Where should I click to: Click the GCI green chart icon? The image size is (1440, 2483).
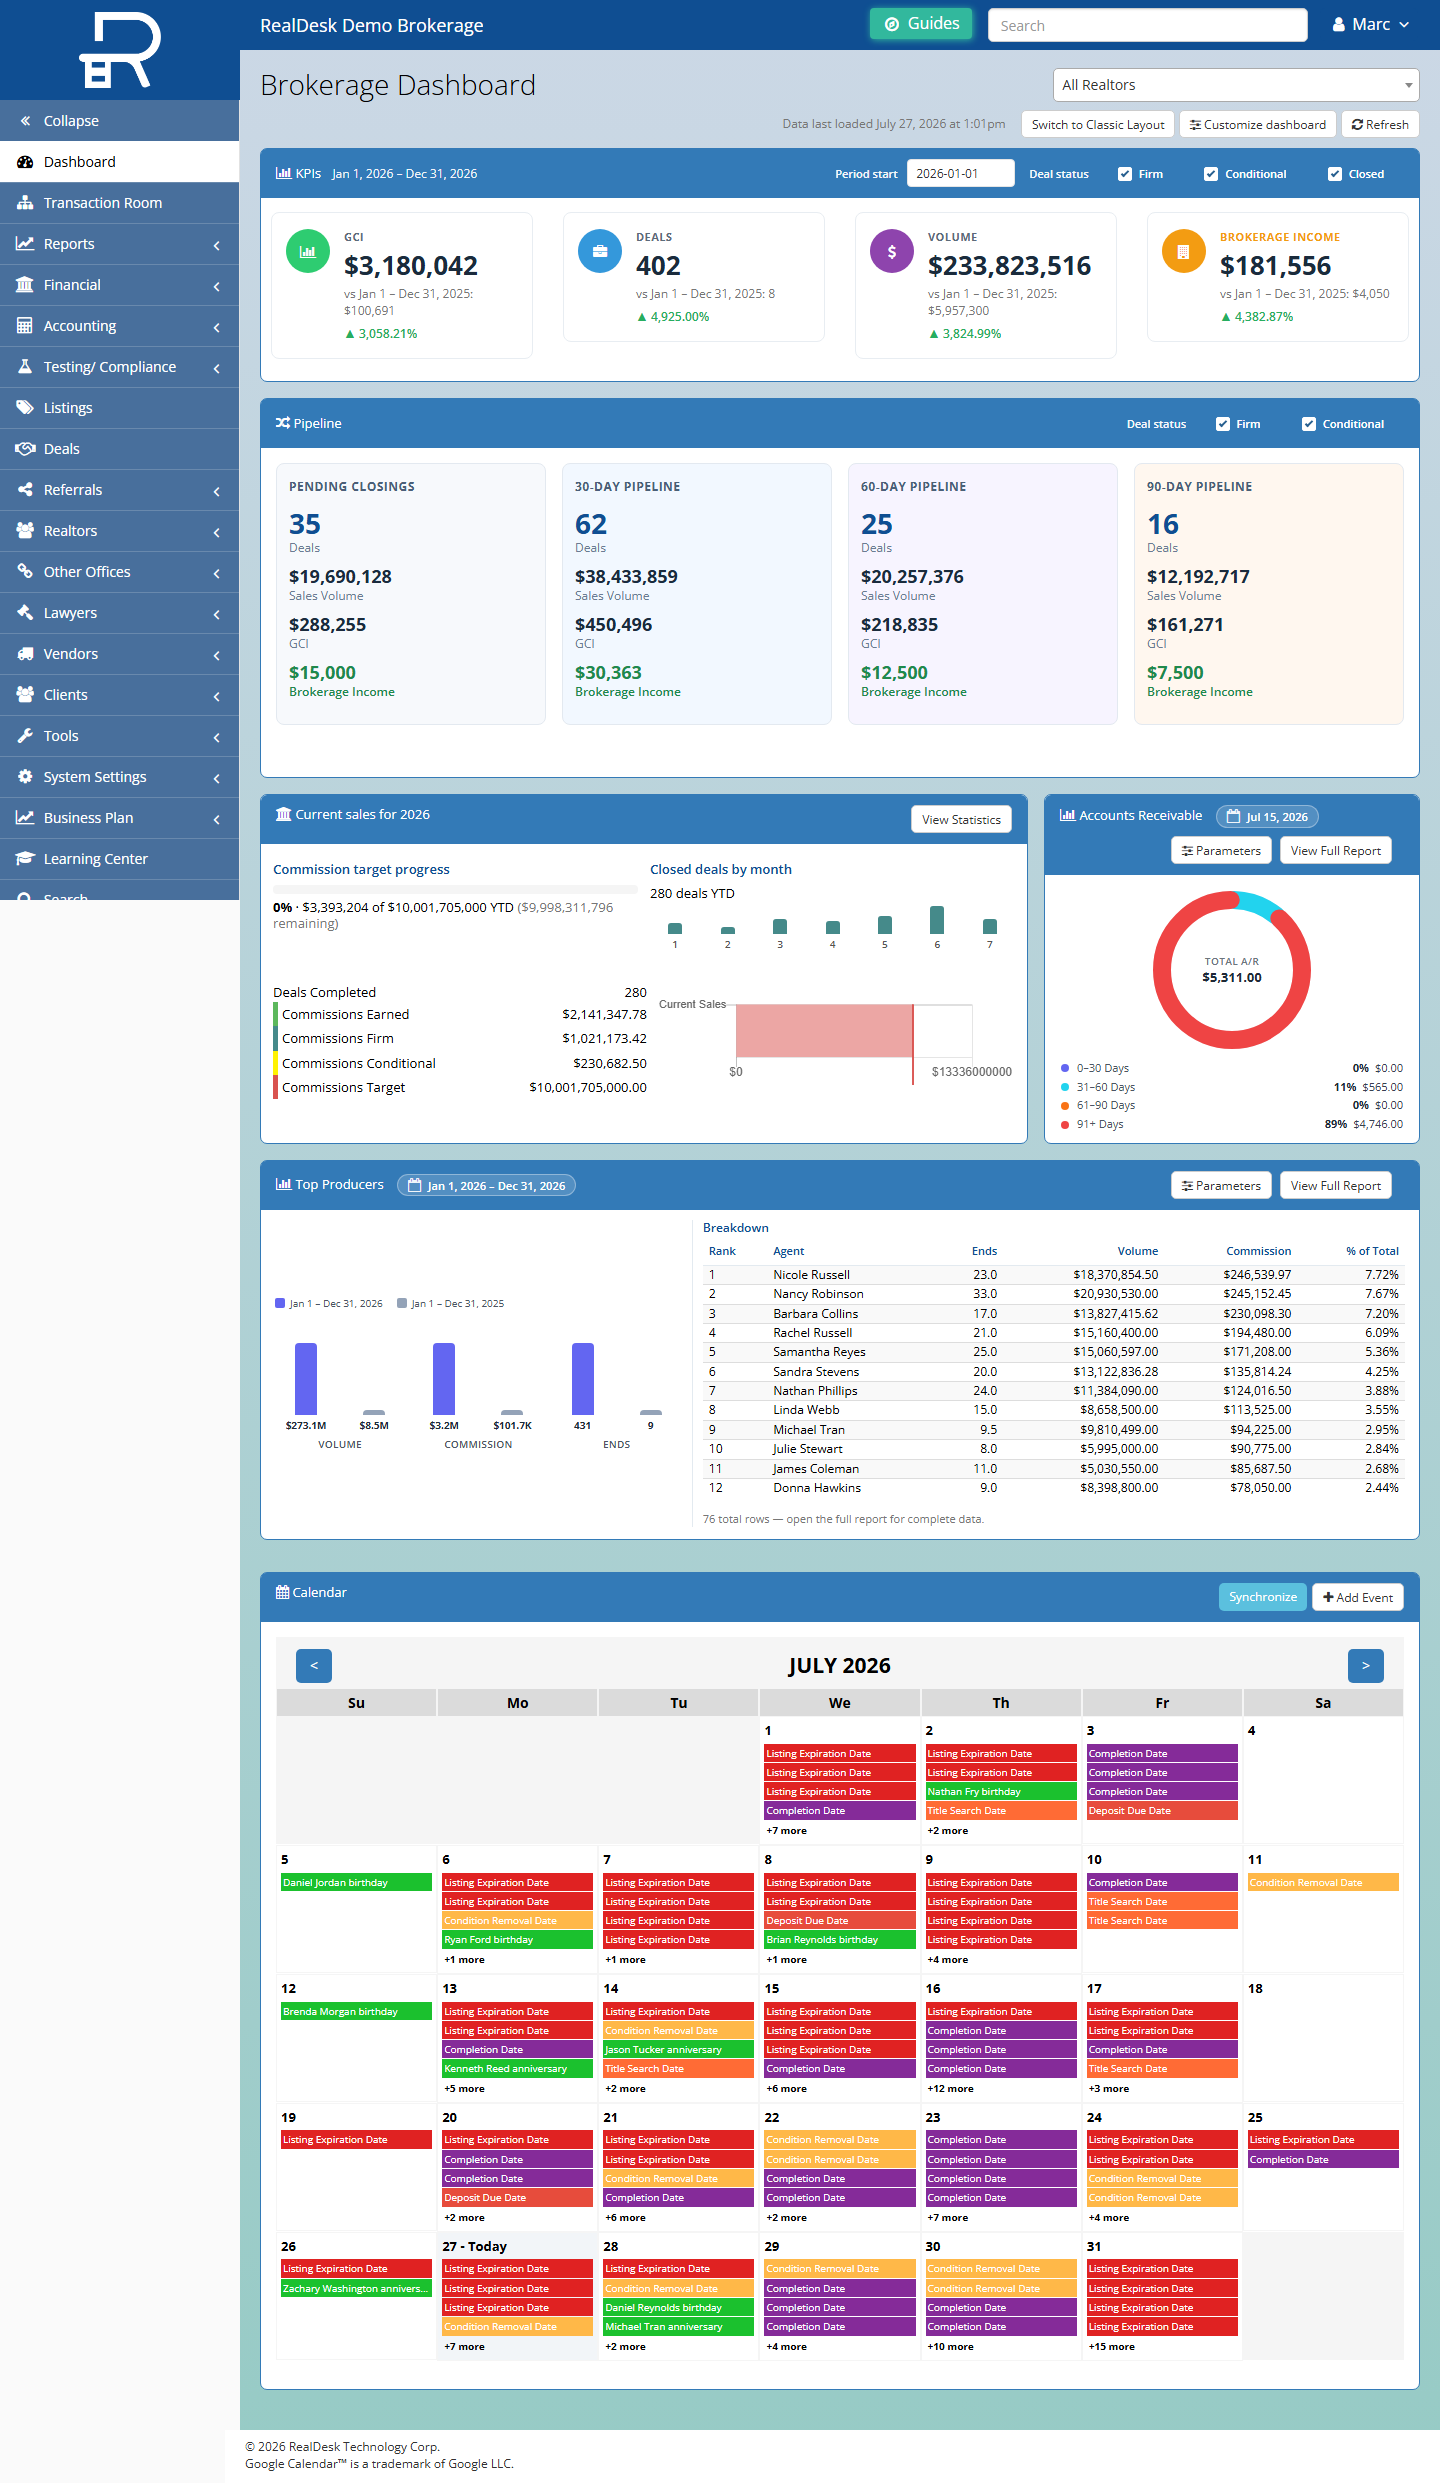click(x=308, y=252)
